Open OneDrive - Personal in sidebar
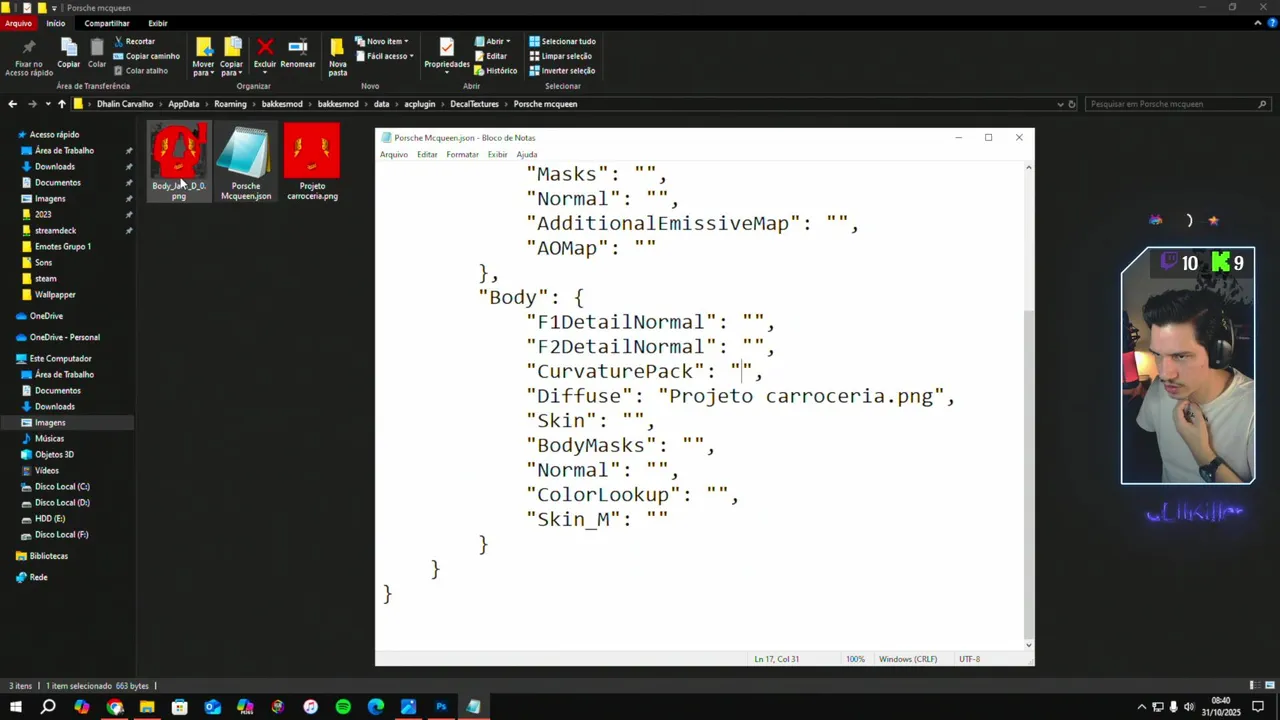Image resolution: width=1280 pixels, height=720 pixels. tap(64, 338)
